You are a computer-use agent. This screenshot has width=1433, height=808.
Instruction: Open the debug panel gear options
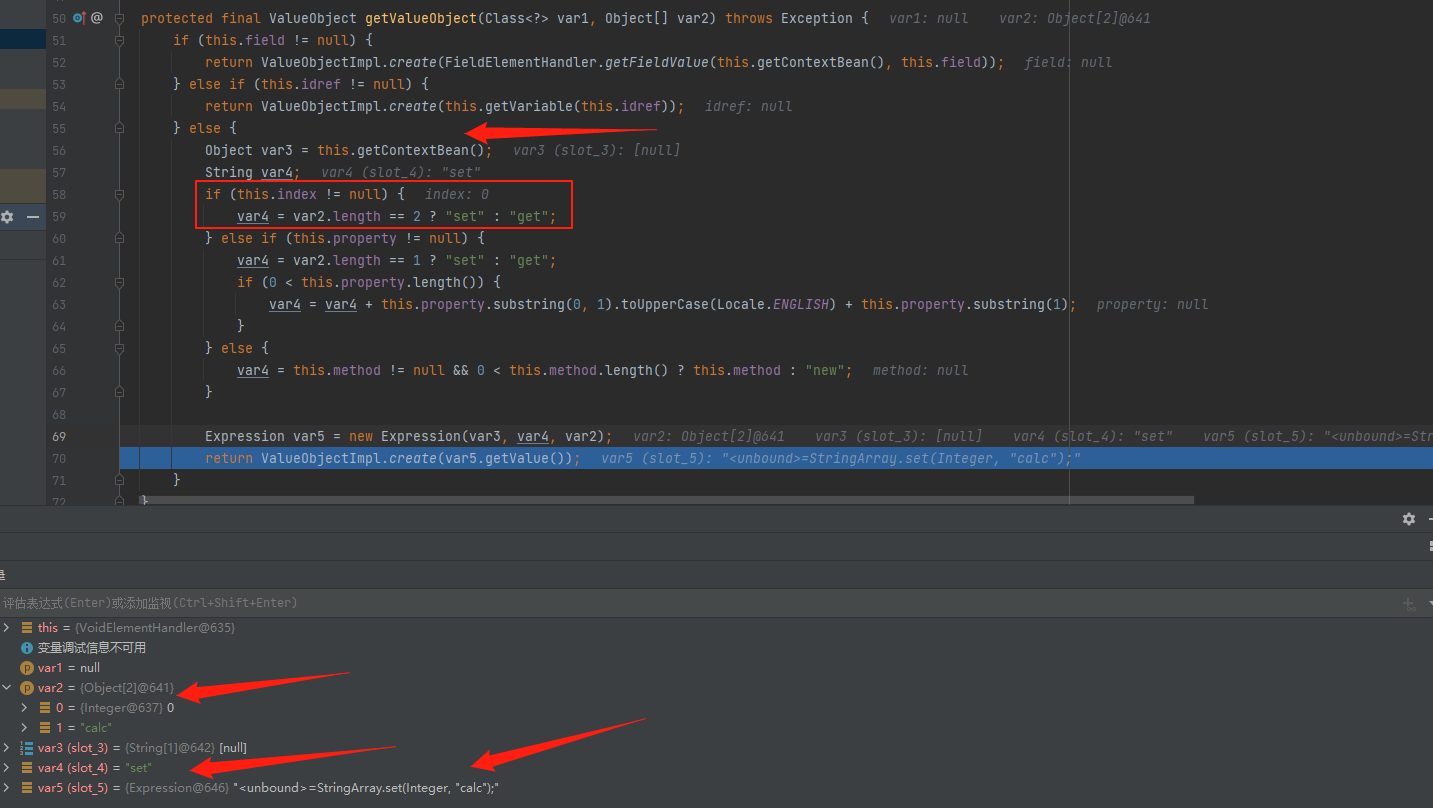1409,519
